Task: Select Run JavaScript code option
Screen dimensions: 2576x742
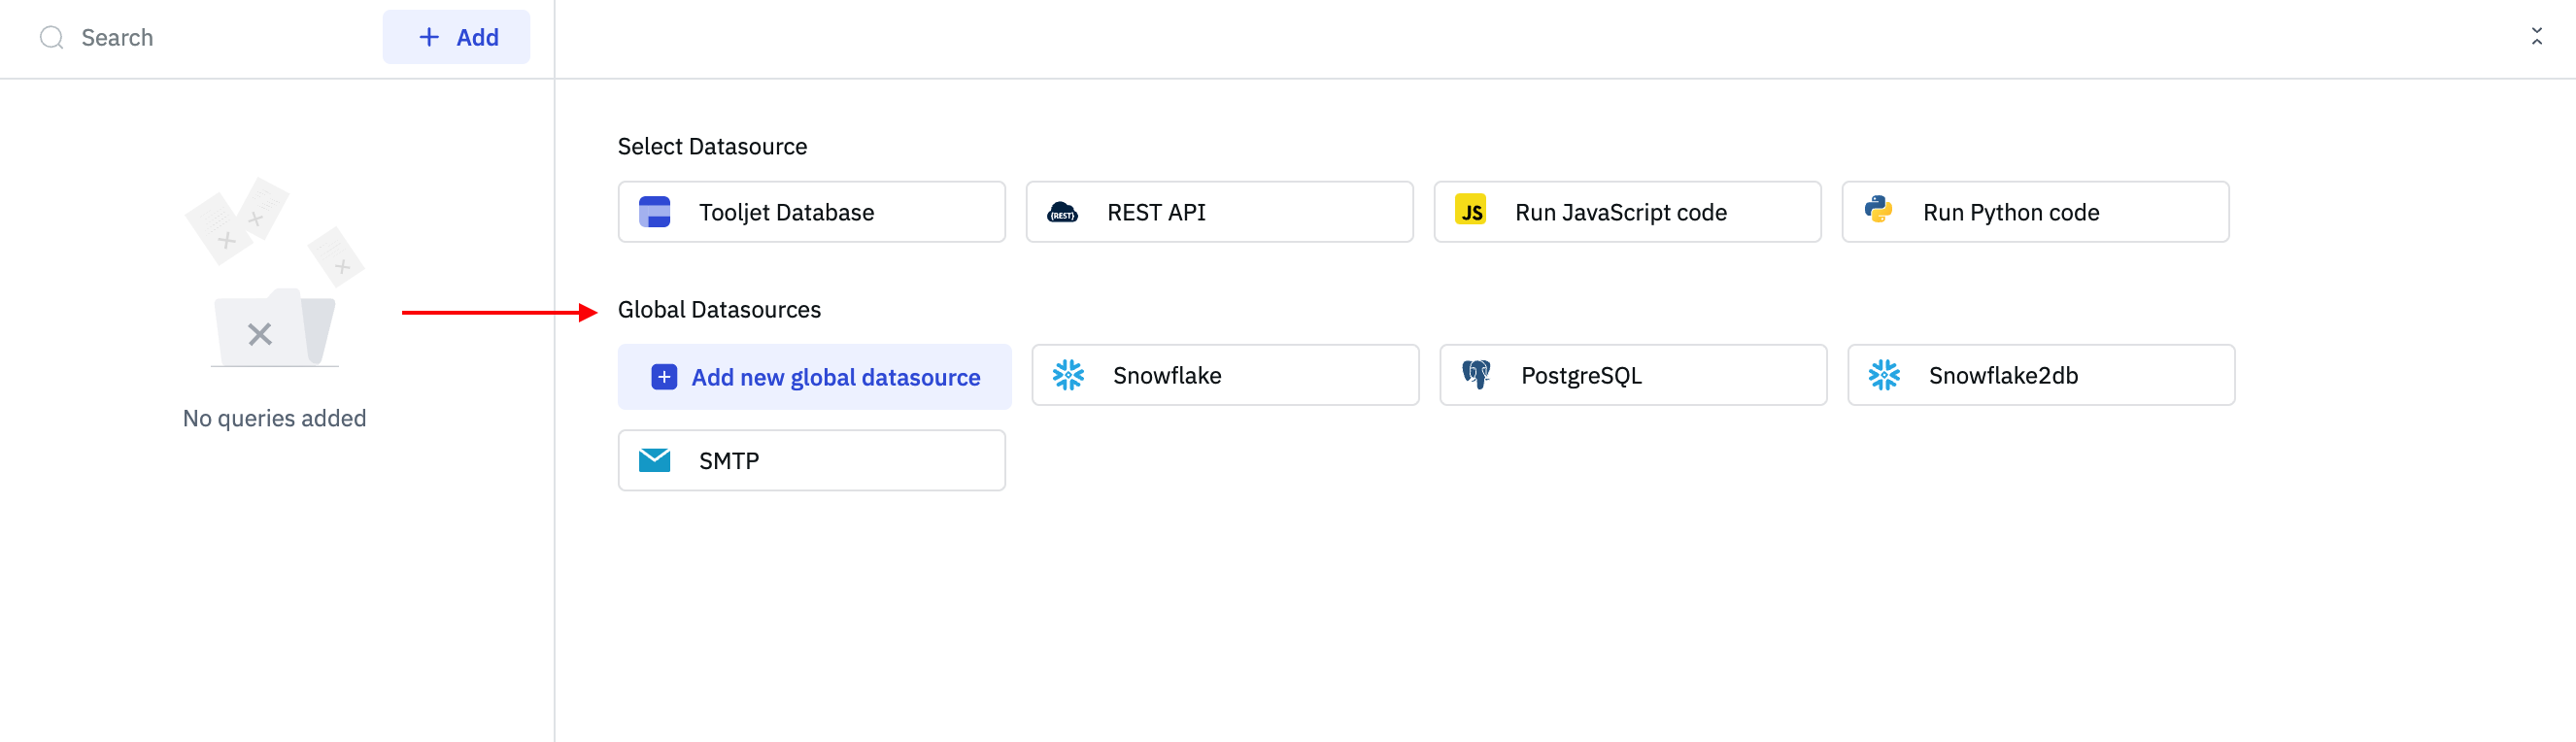Action: tap(1627, 212)
